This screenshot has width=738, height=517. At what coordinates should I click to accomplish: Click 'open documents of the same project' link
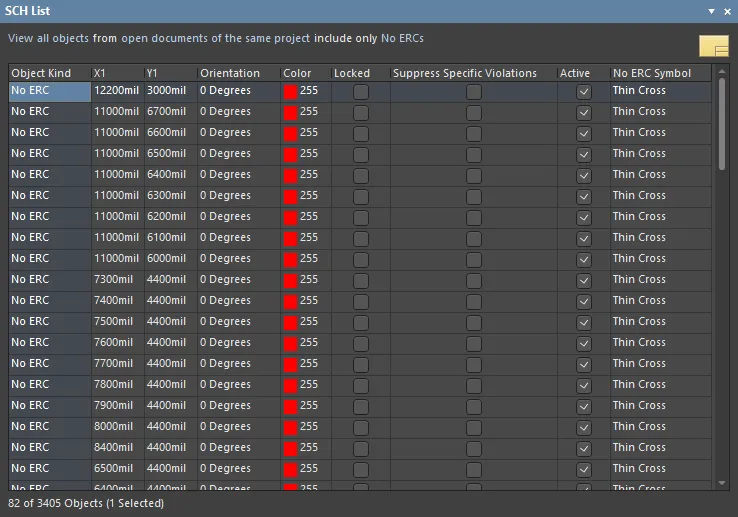click(x=216, y=38)
